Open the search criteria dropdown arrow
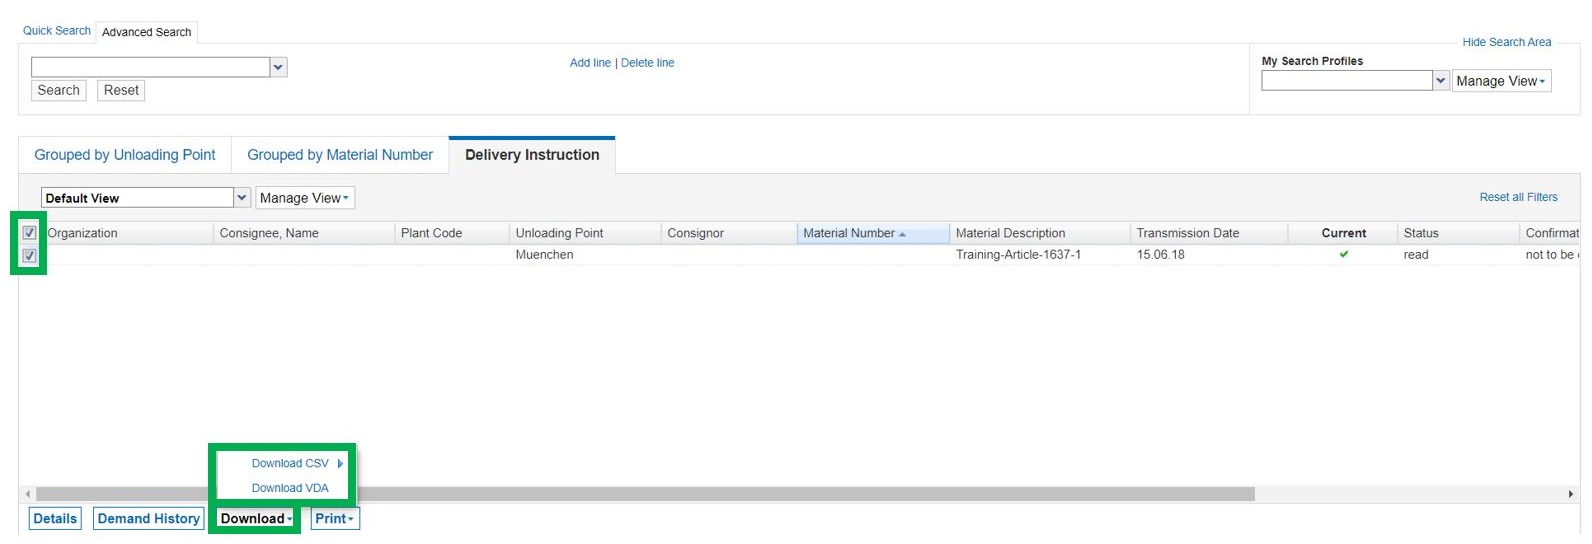Image resolution: width=1592 pixels, height=544 pixels. point(279,67)
